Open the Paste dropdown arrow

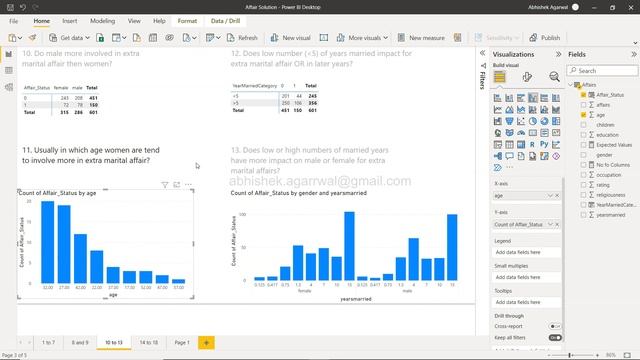pos(20,38)
